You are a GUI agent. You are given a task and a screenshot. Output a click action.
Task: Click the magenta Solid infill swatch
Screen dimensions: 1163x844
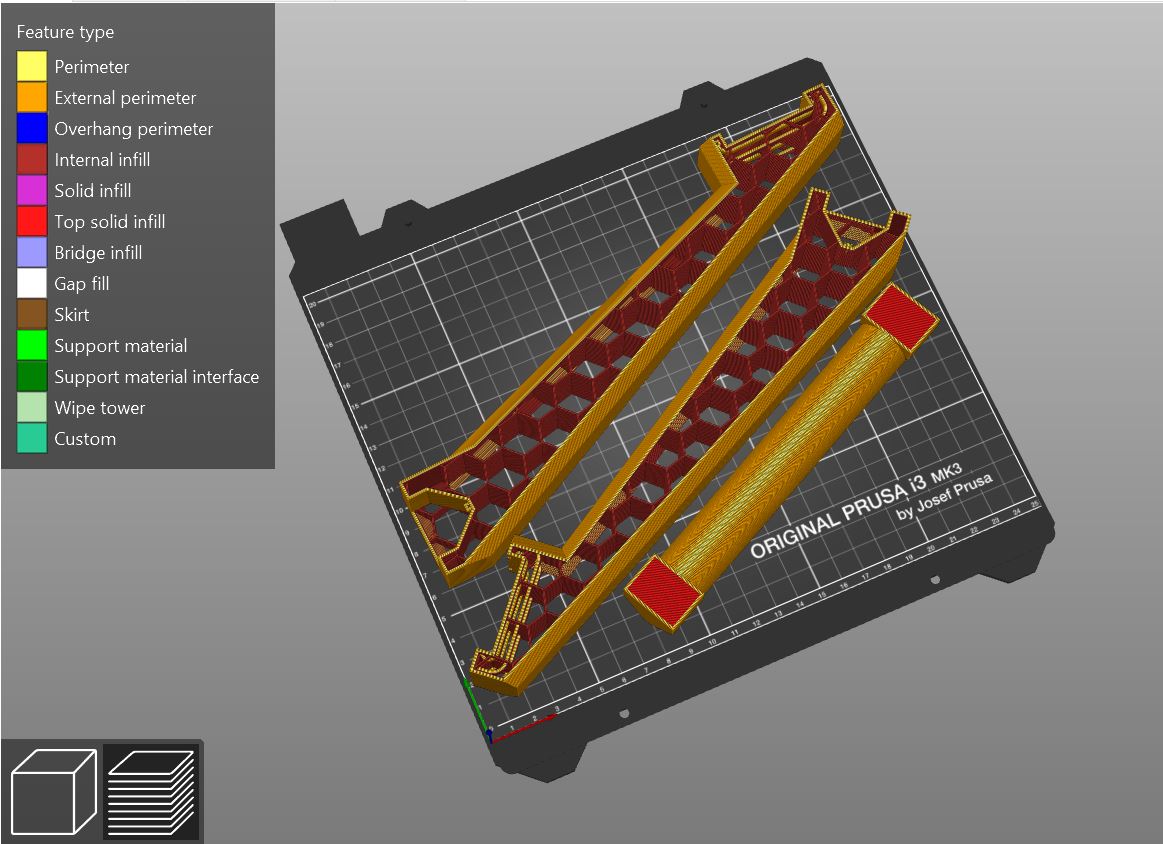pos(32,191)
